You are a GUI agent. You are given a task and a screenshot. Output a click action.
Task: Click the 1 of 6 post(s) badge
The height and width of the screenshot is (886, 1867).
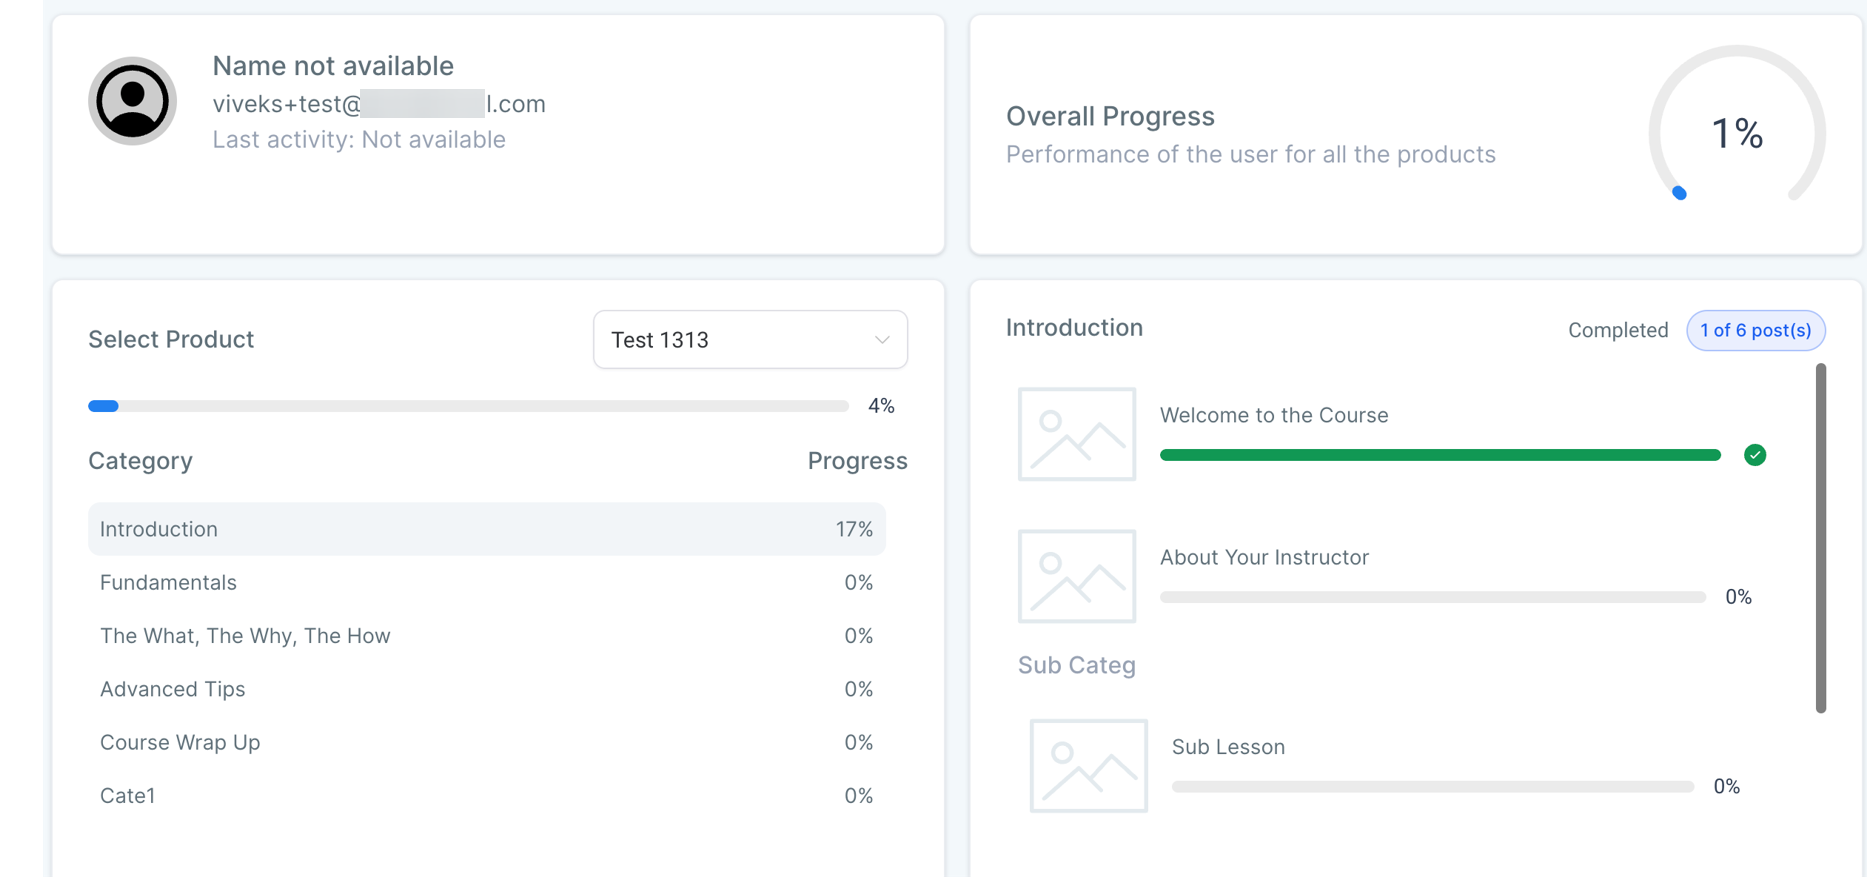coord(1755,331)
